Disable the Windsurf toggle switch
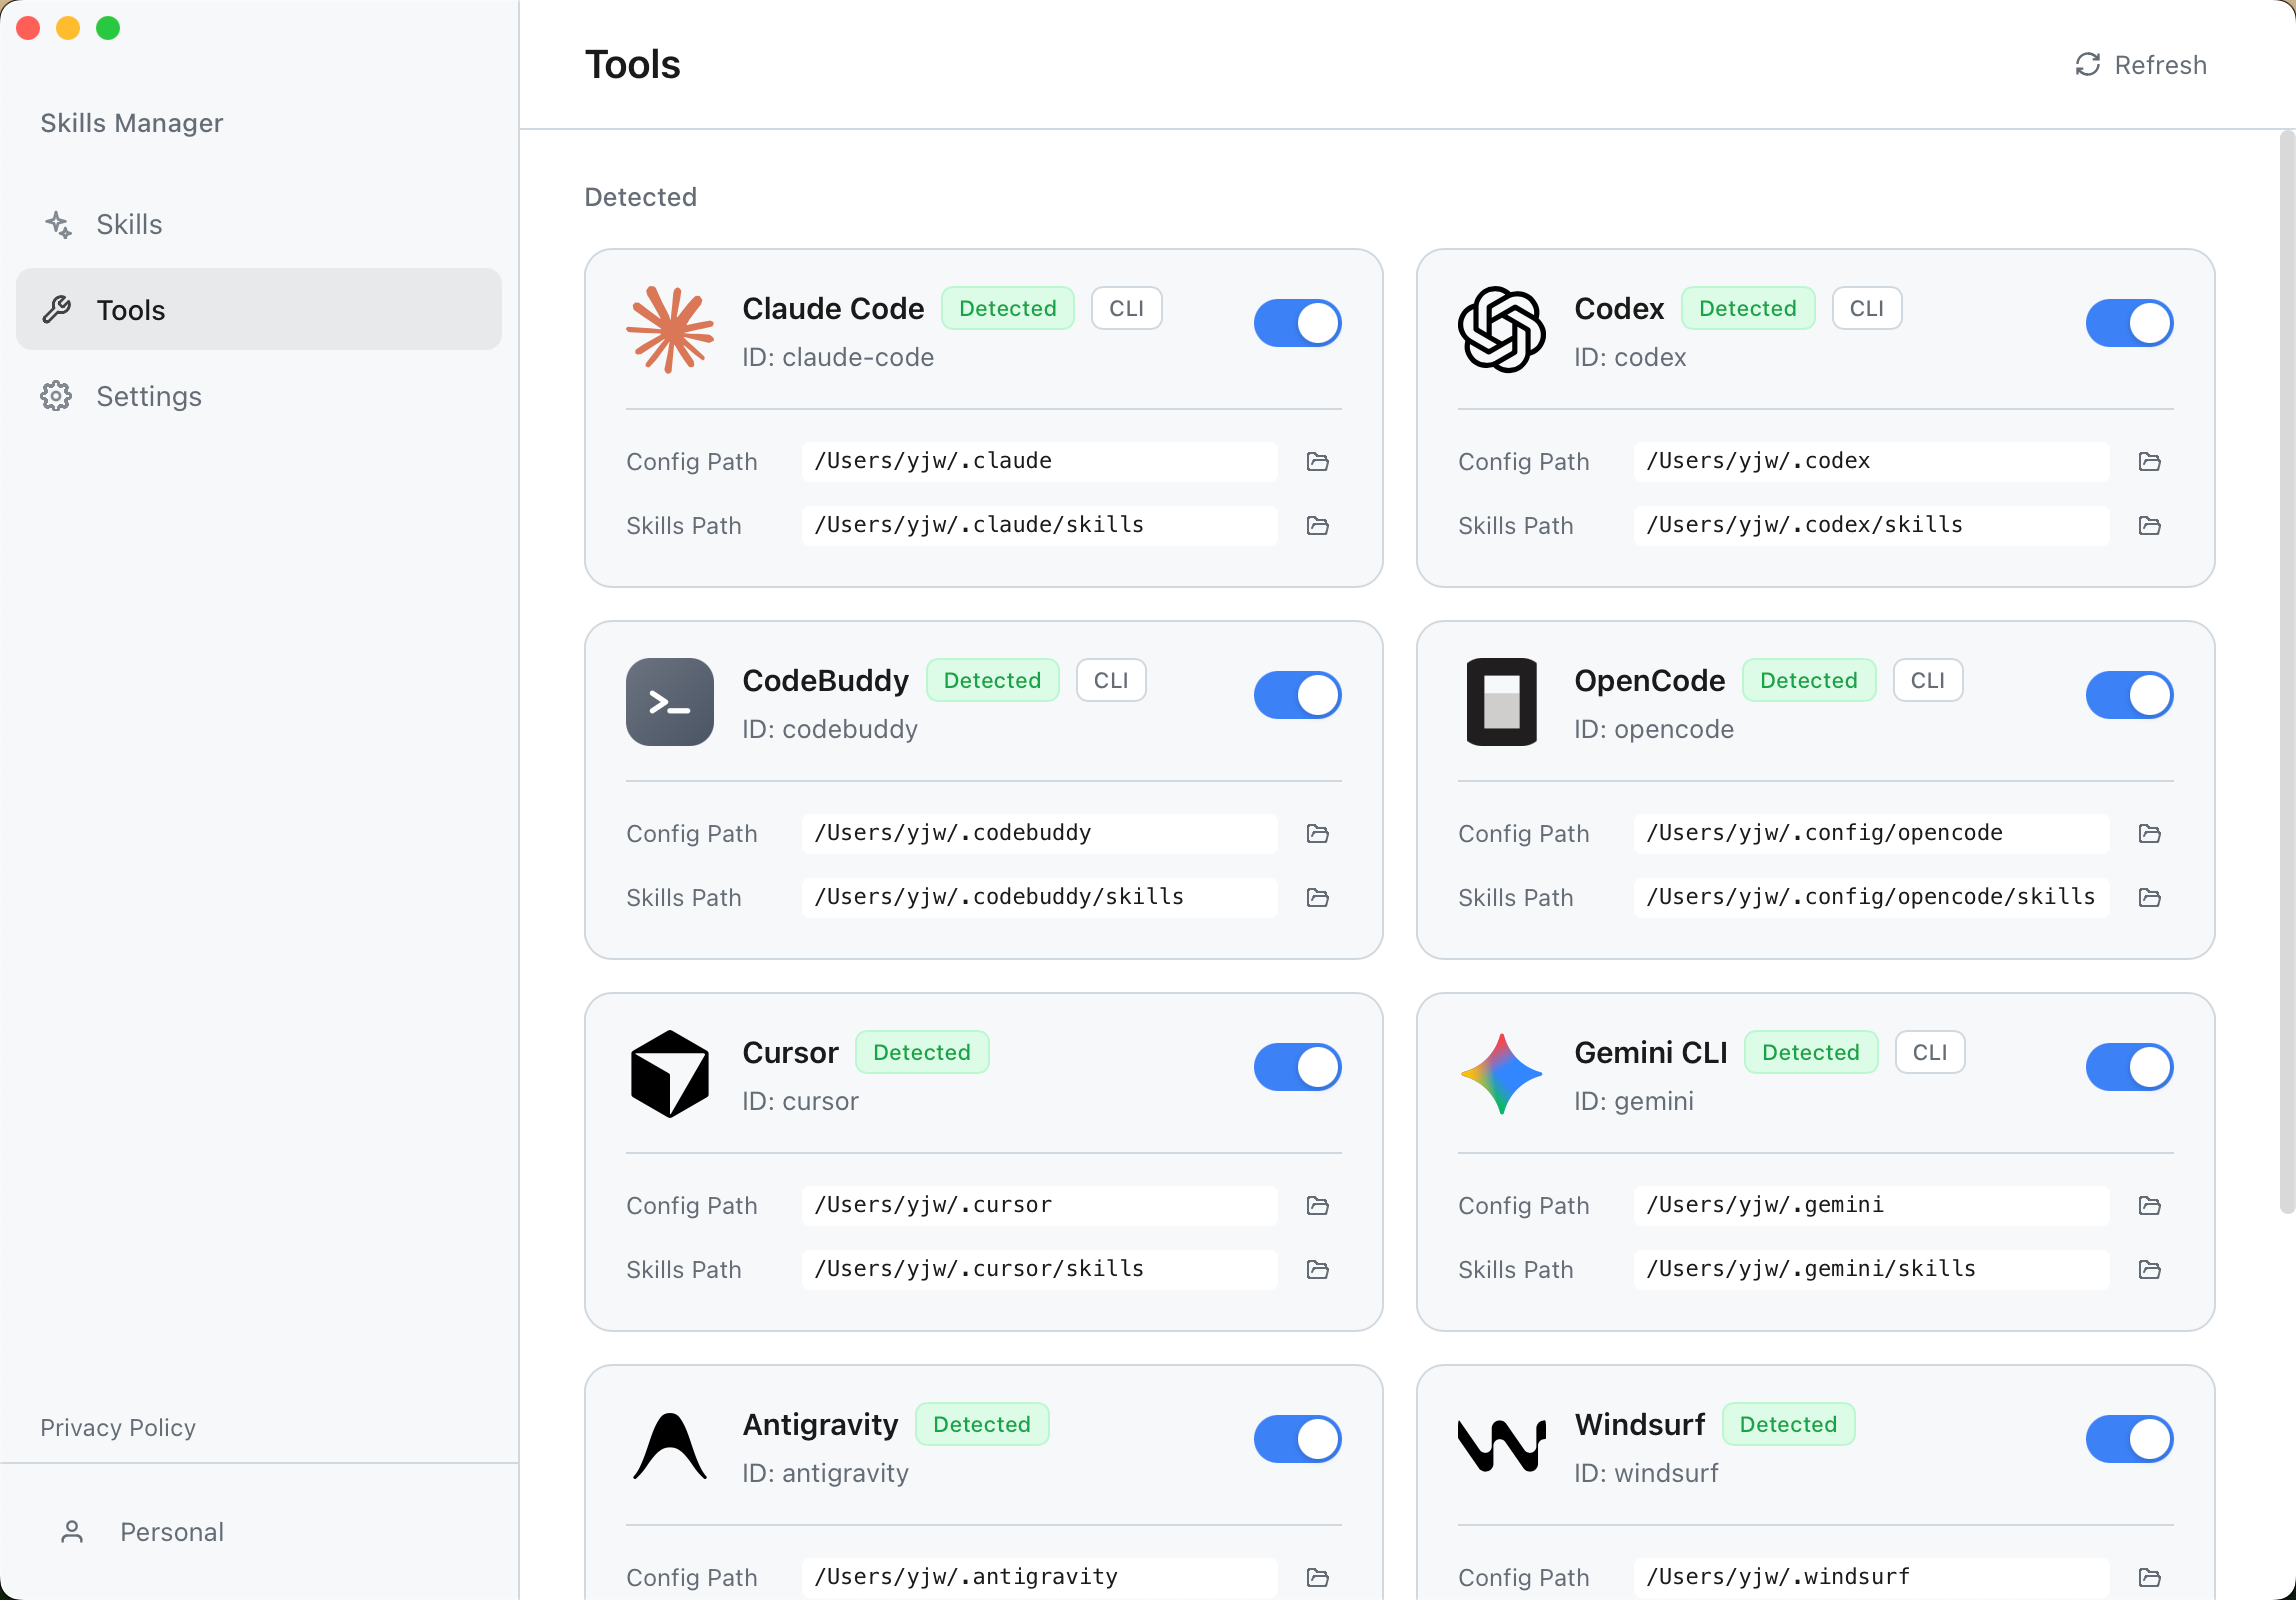Screen dimensions: 2296x1600 2129,1439
